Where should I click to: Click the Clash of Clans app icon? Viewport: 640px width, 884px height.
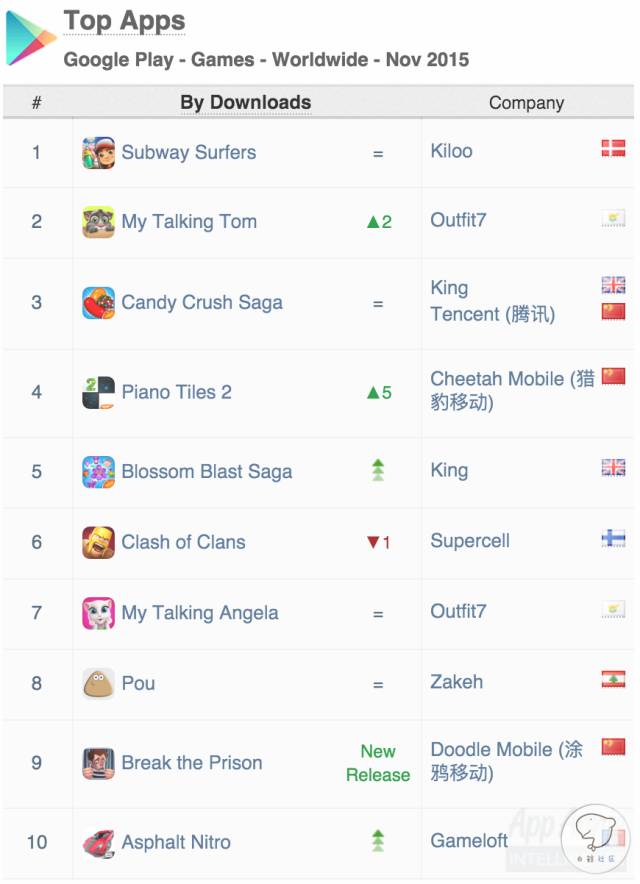pyautogui.click(x=98, y=542)
